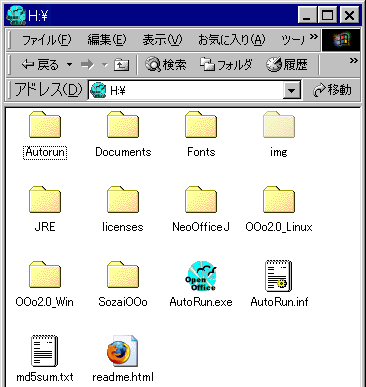Select the NeoOfficeJ folder icon

pyautogui.click(x=201, y=199)
